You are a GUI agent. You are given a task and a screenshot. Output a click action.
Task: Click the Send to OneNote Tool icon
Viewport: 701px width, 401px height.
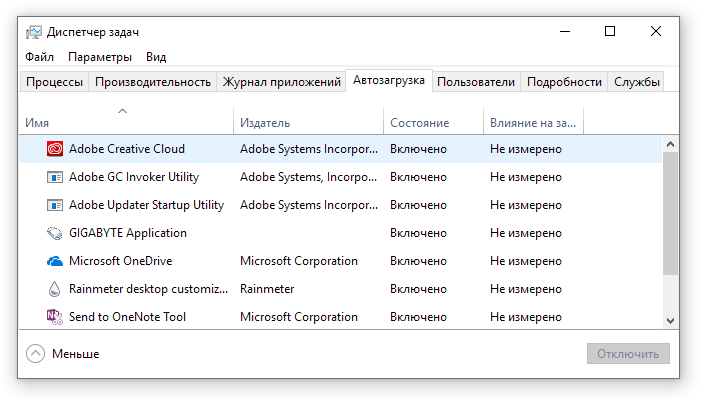point(55,317)
